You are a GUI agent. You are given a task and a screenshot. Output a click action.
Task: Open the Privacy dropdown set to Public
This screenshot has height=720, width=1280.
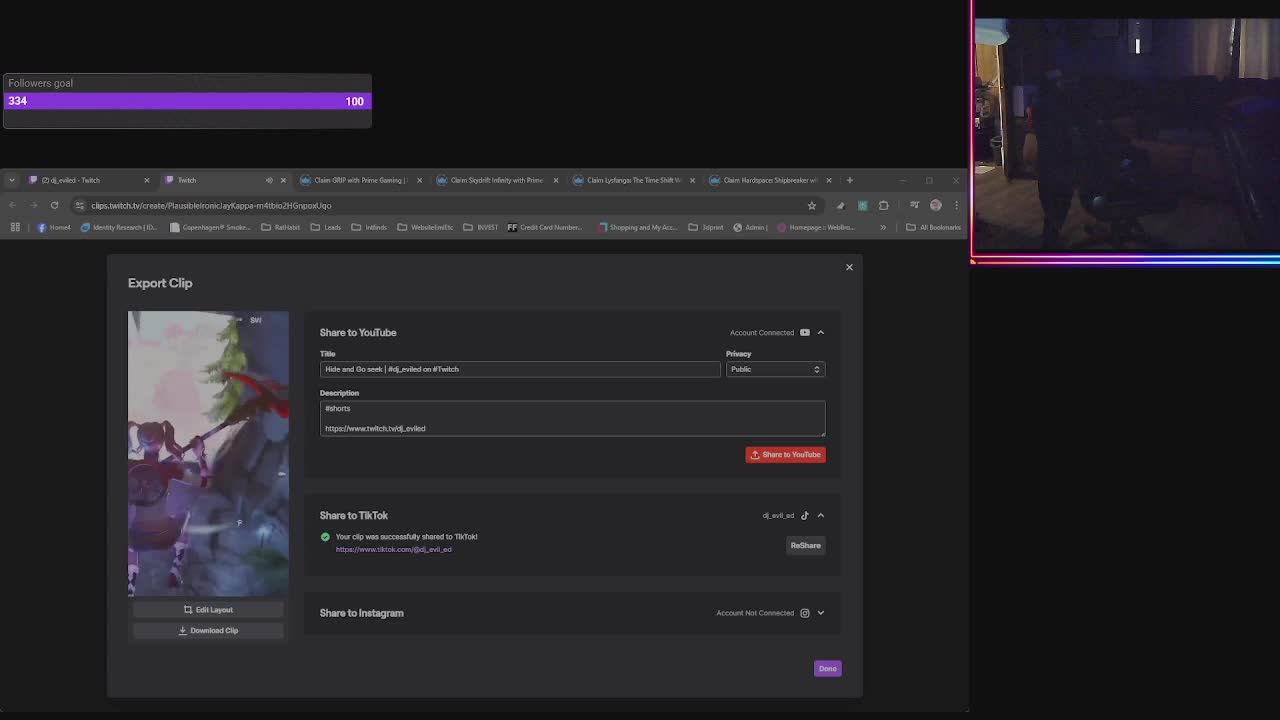pyautogui.click(x=776, y=369)
